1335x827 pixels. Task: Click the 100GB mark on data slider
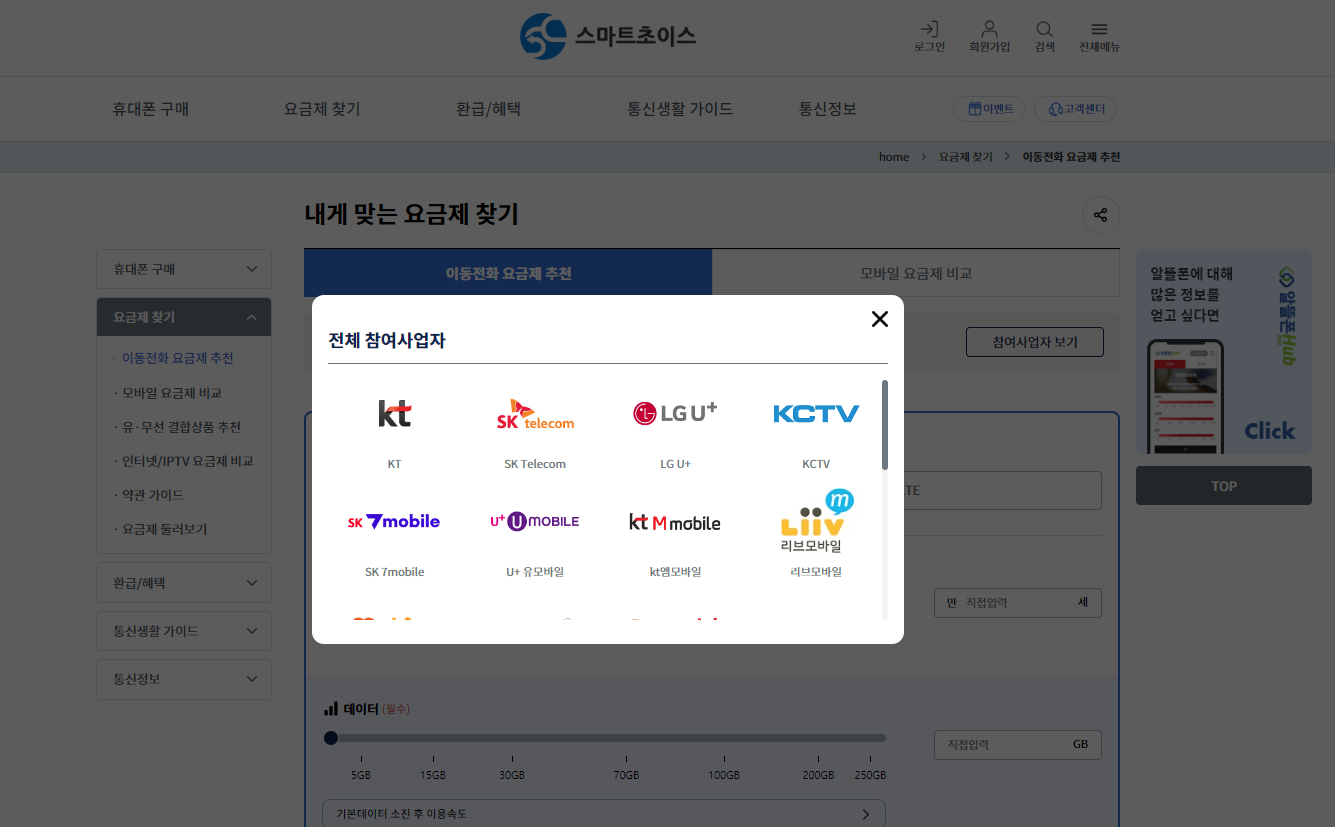[724, 775]
